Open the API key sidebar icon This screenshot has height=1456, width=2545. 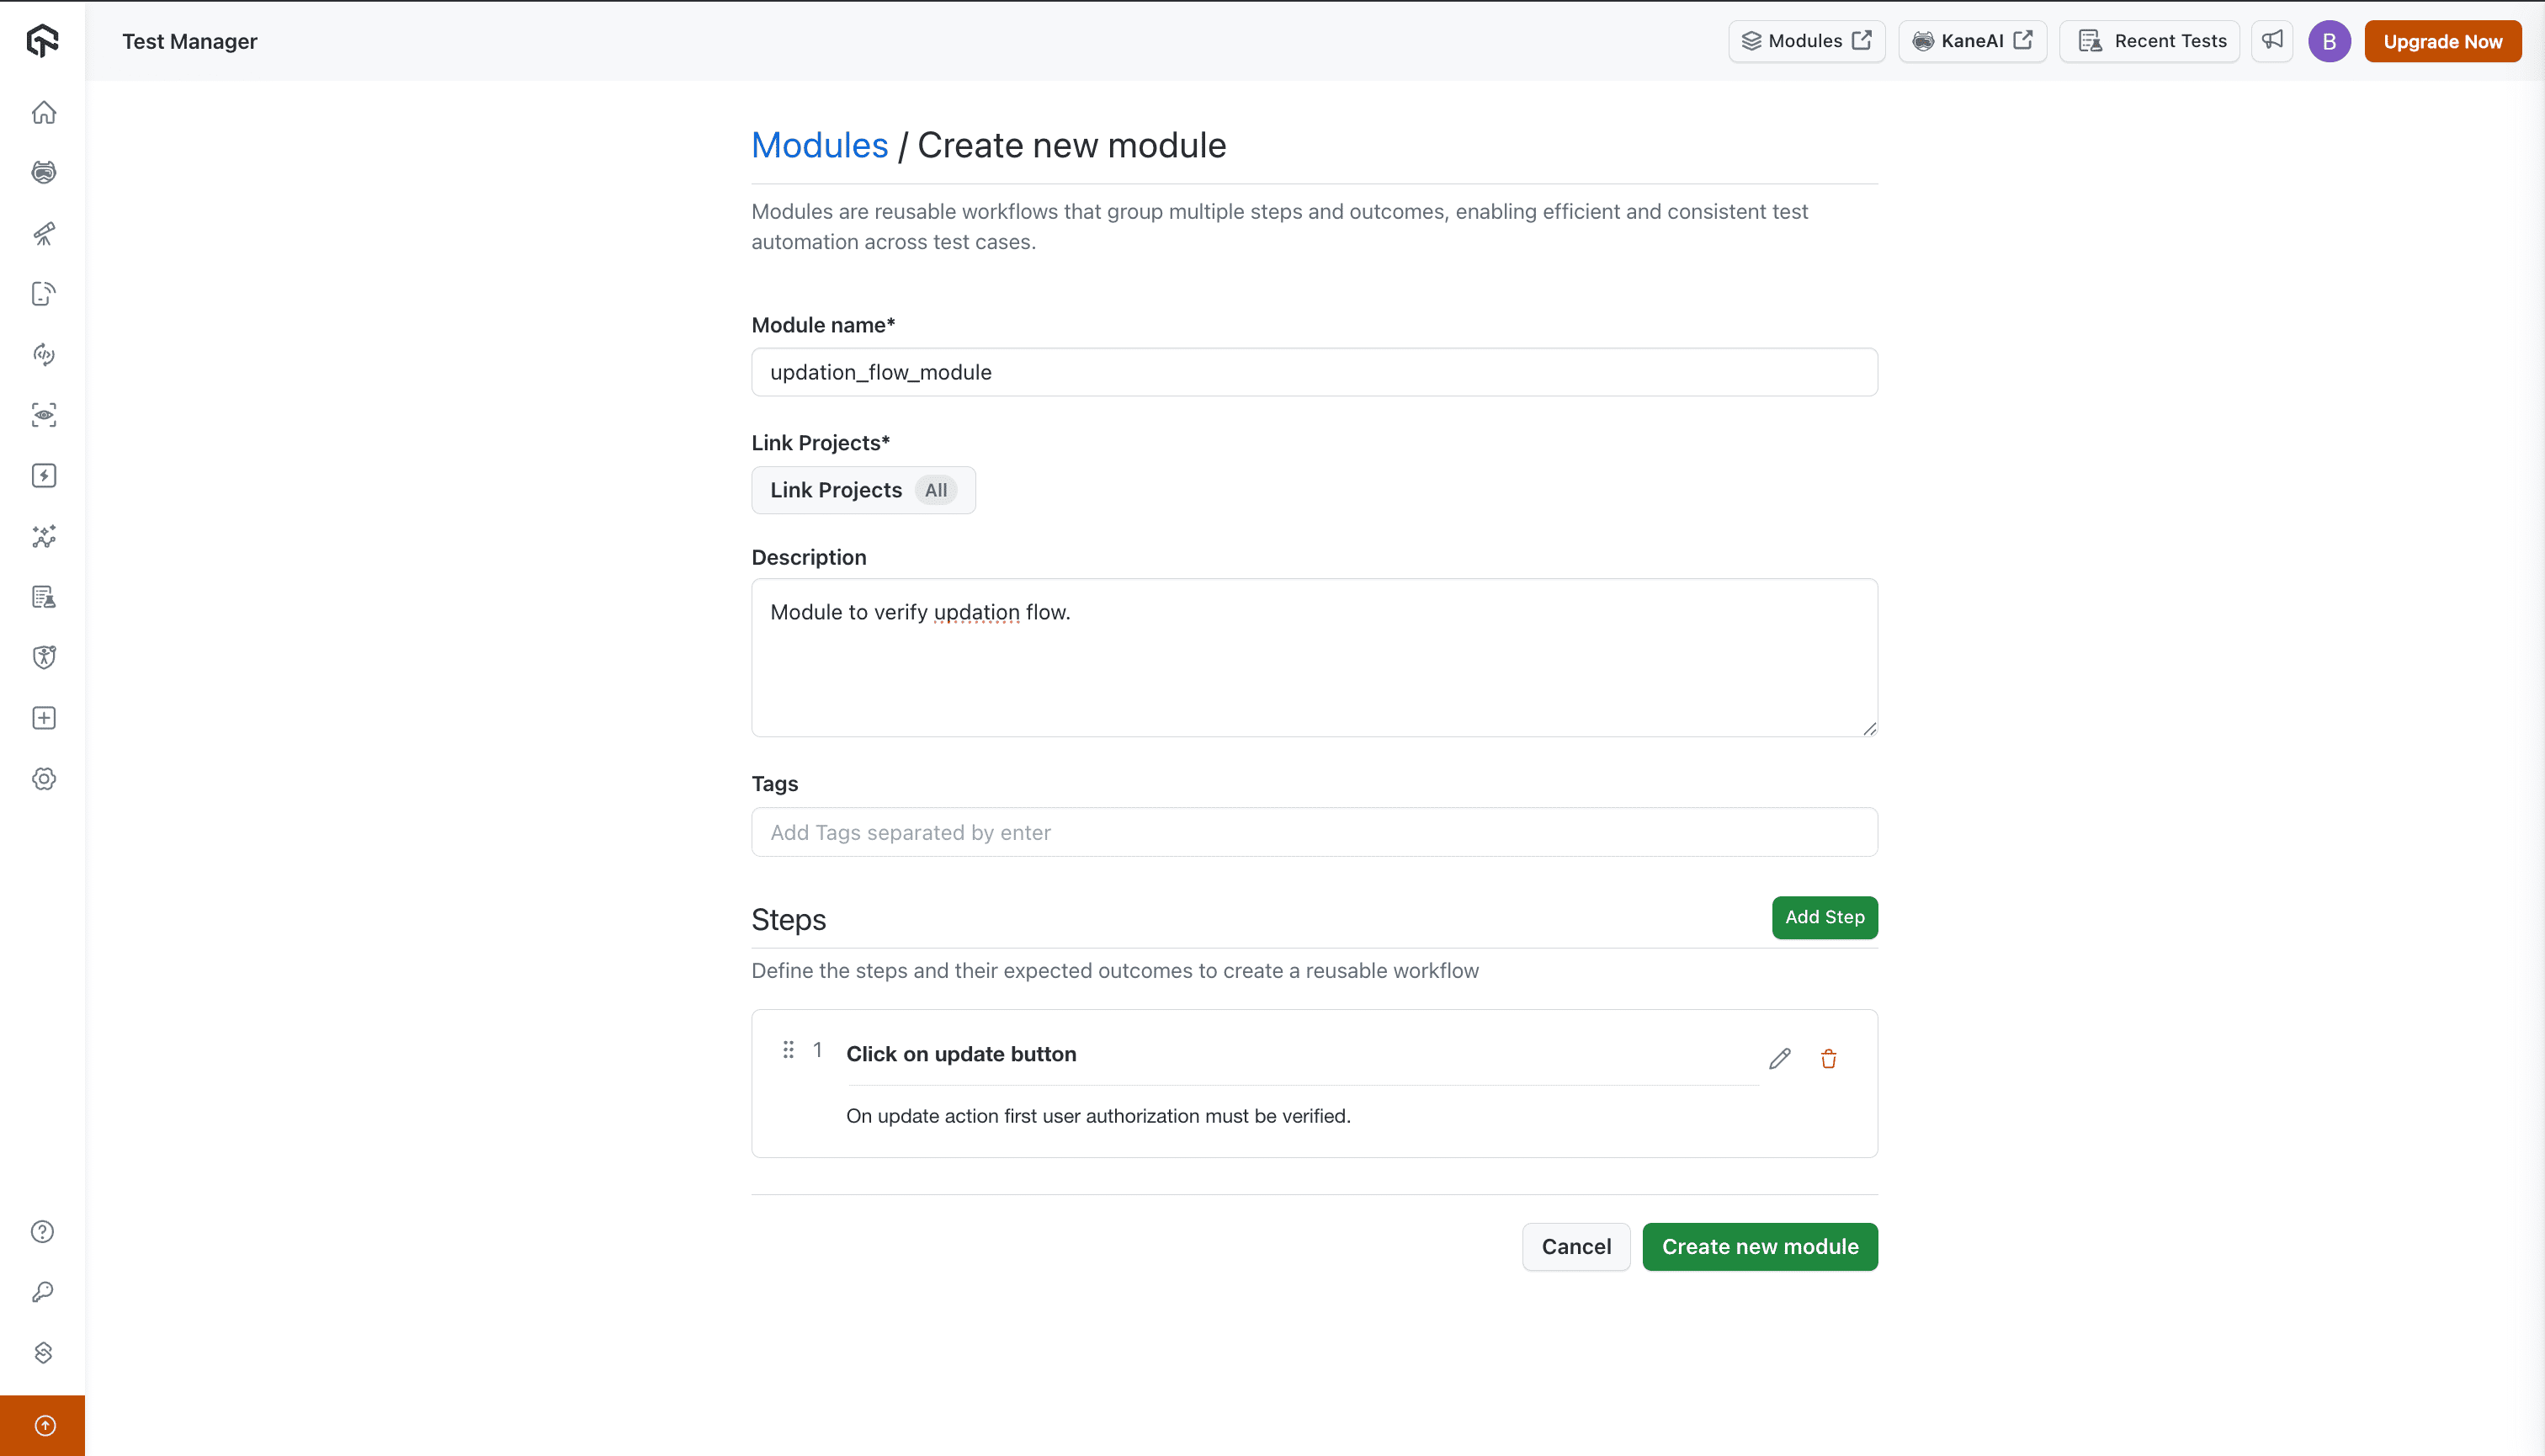coord(42,1291)
